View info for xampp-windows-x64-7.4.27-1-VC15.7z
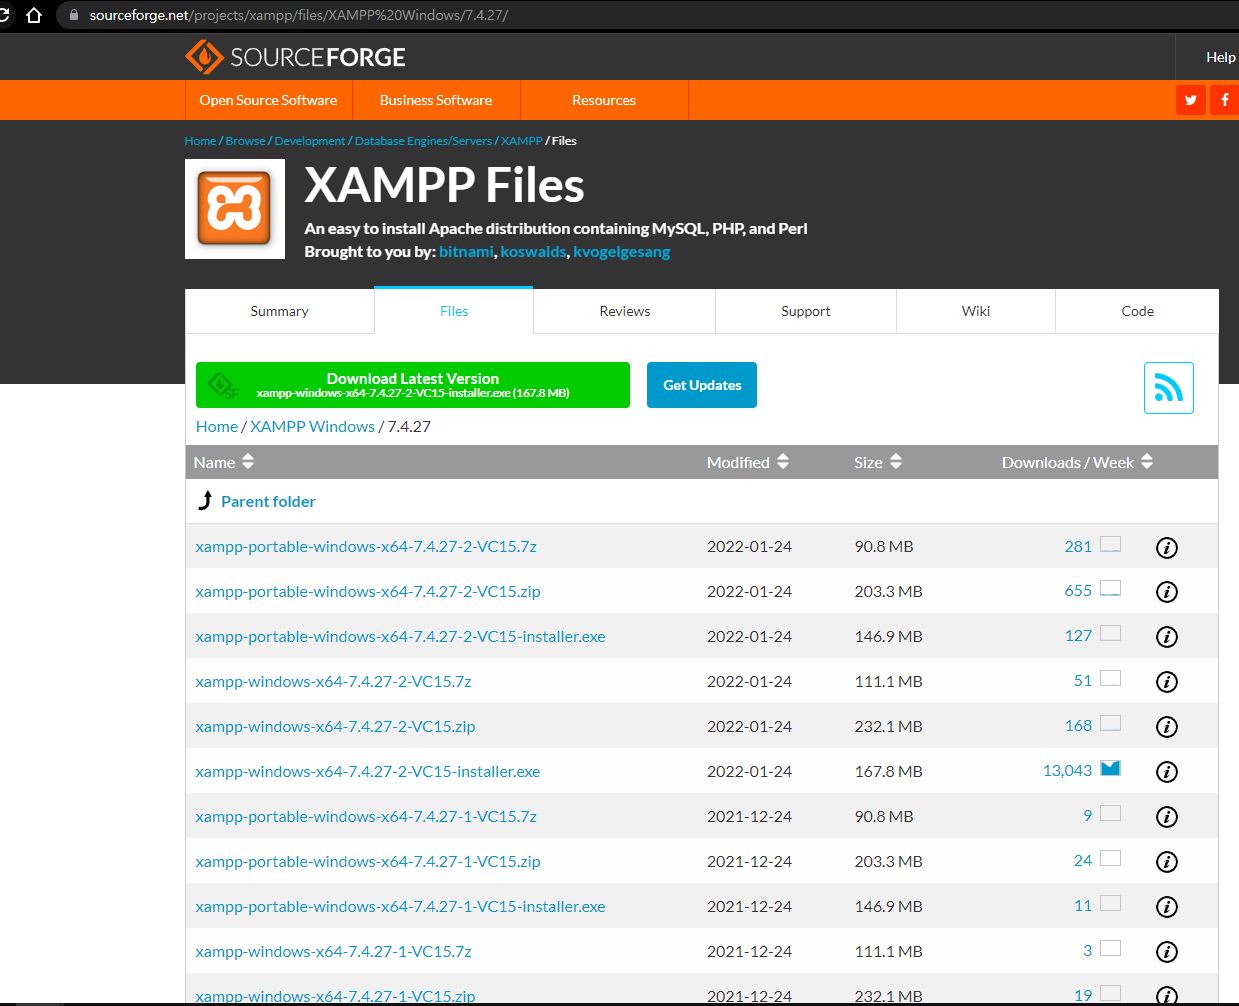The height and width of the screenshot is (1006, 1239). point(1166,951)
